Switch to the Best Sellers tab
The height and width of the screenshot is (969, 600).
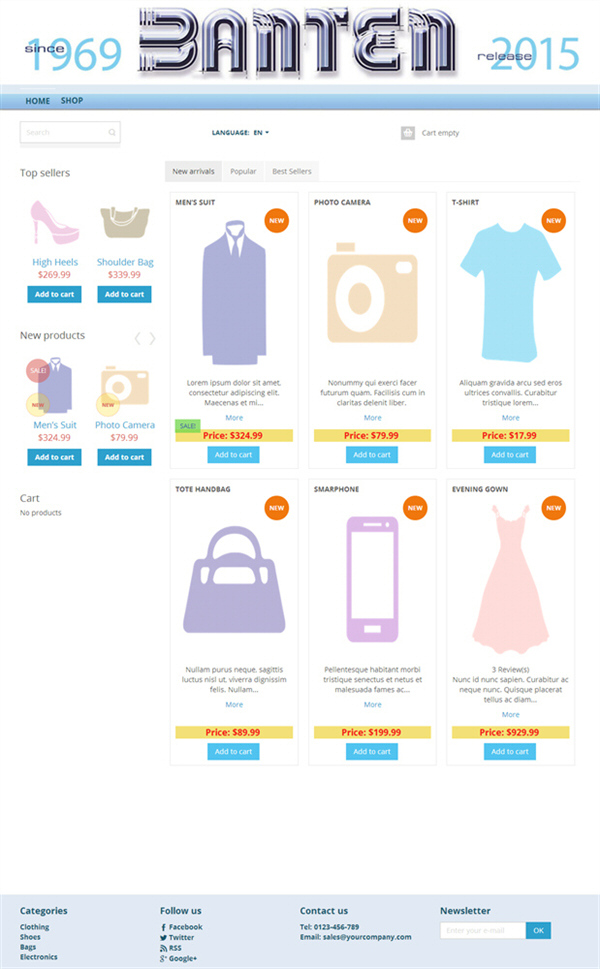click(292, 171)
